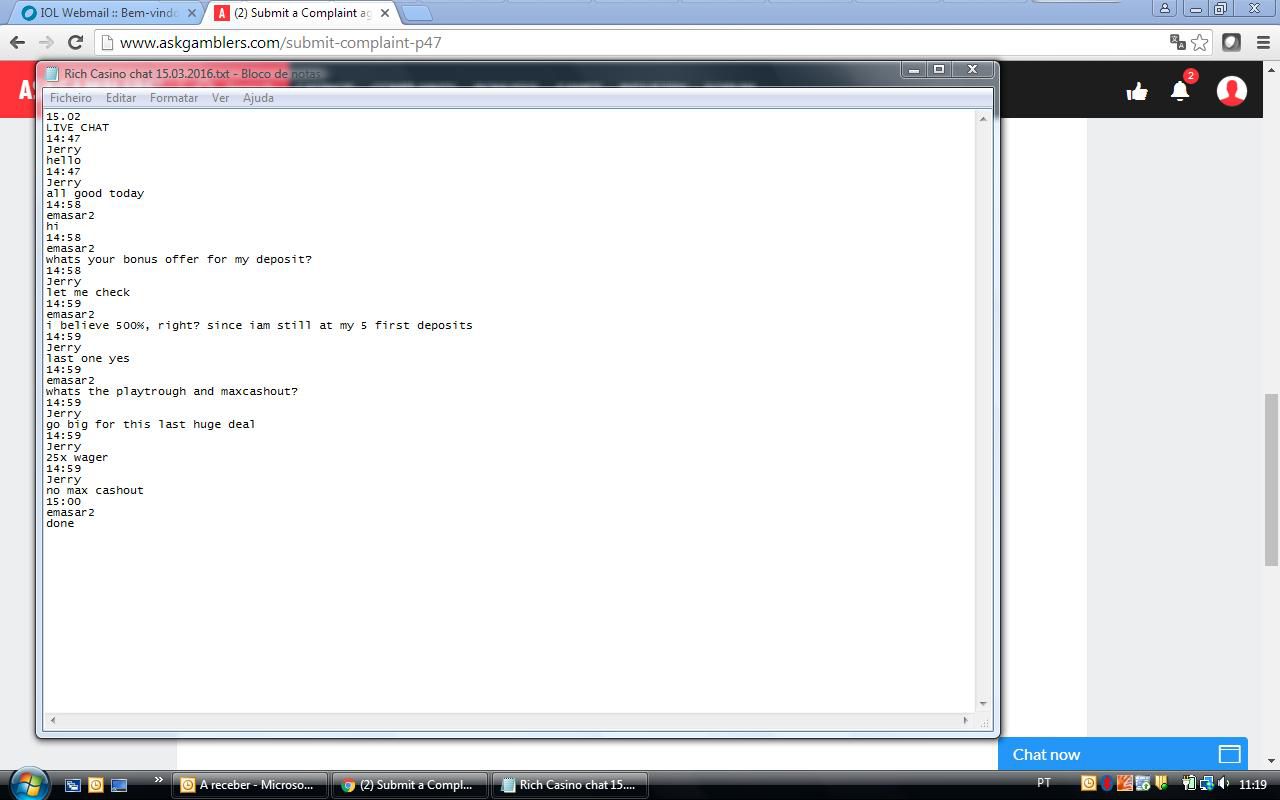Open the Ver menu in Notepad

220,98
